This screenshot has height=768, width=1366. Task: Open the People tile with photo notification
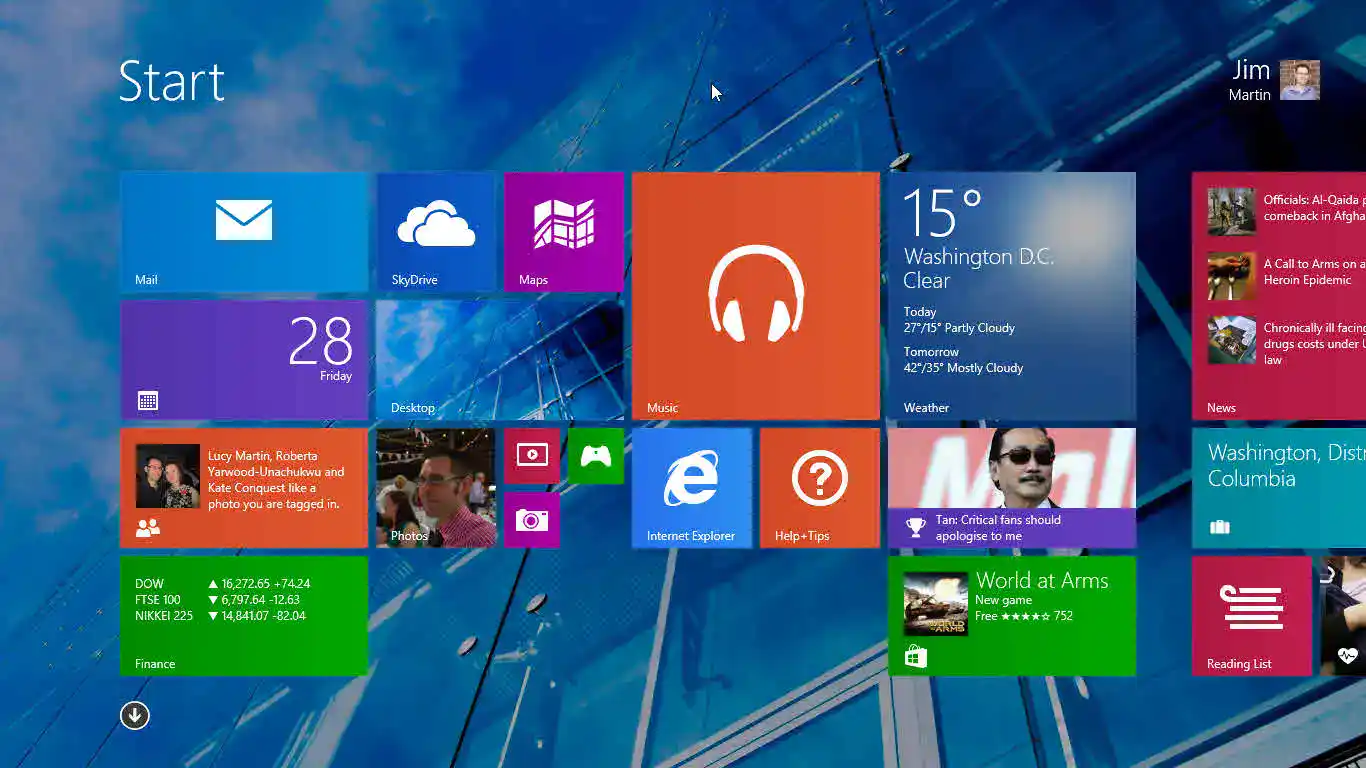tap(244, 488)
